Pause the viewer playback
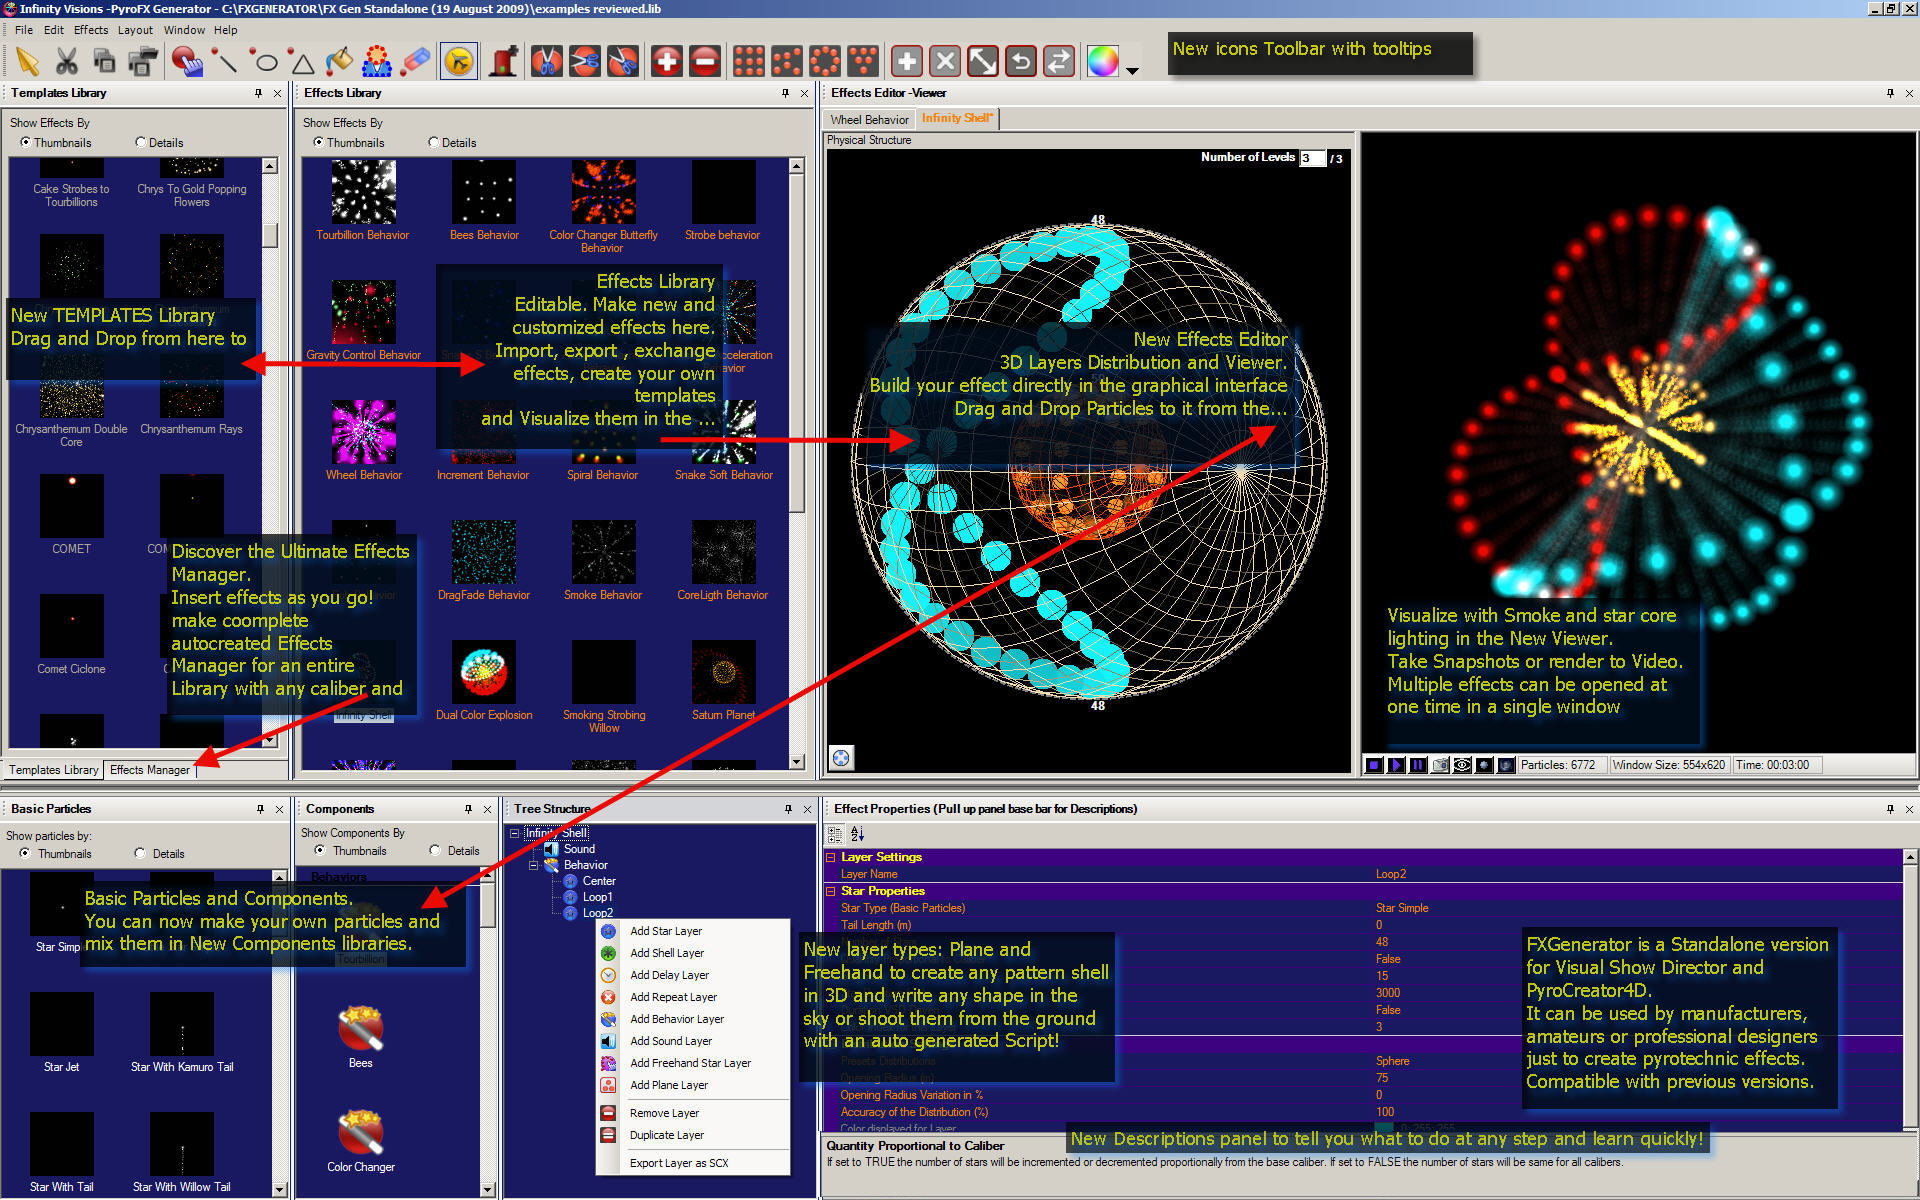Image resolution: width=1920 pixels, height=1200 pixels. tap(1418, 765)
